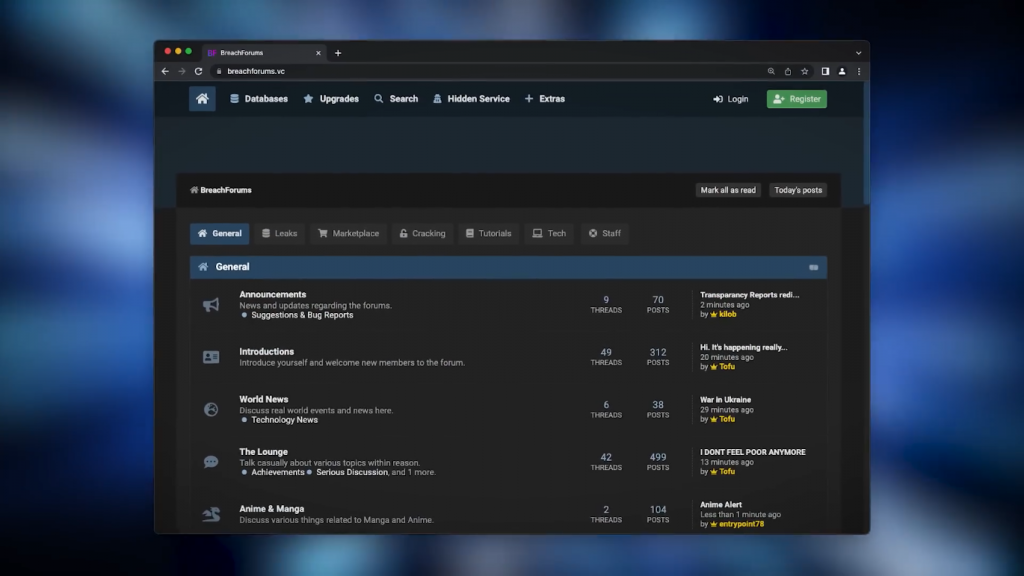Click the browser back arrow
This screenshot has width=1024, height=576.
pyautogui.click(x=165, y=71)
